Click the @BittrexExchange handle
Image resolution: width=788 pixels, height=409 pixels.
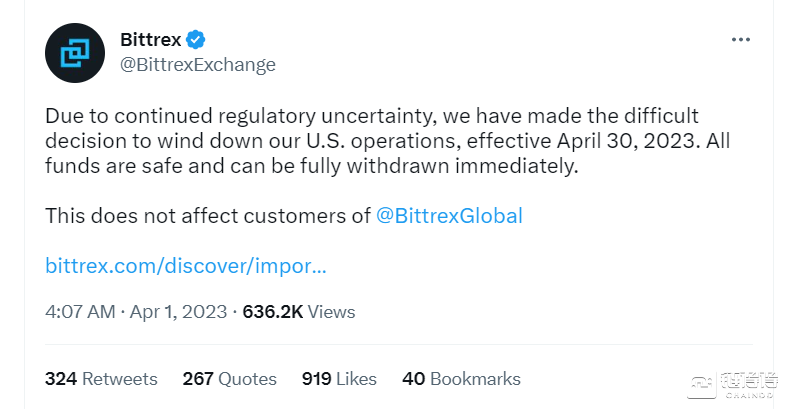197,65
